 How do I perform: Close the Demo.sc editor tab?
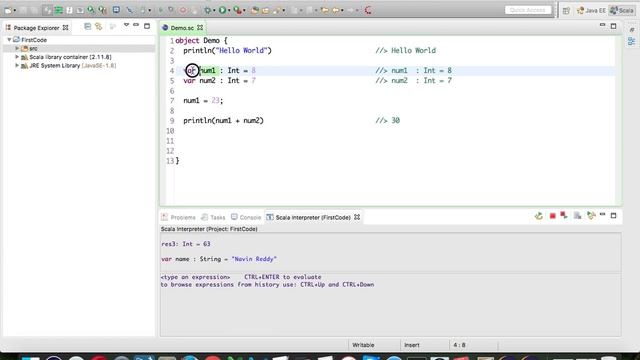tap(200, 27)
